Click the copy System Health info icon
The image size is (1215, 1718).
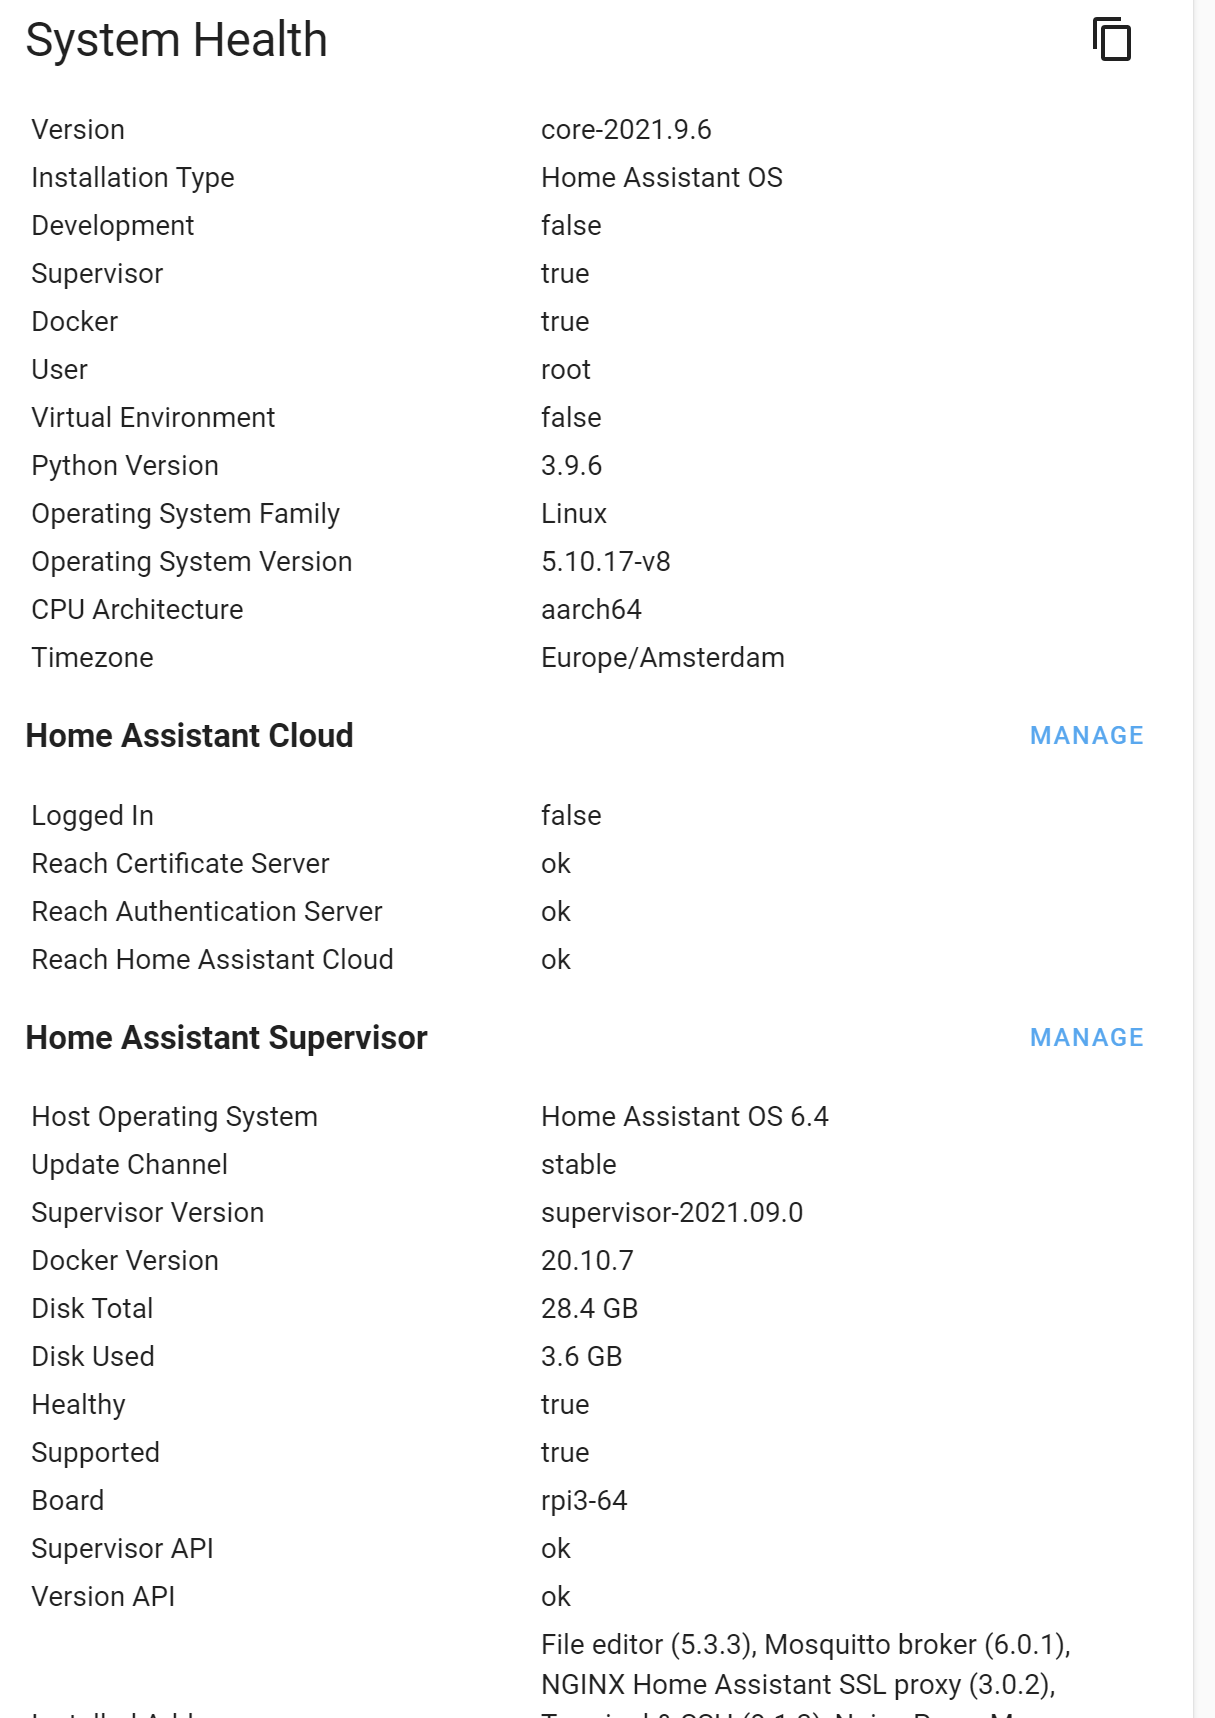coord(1112,41)
